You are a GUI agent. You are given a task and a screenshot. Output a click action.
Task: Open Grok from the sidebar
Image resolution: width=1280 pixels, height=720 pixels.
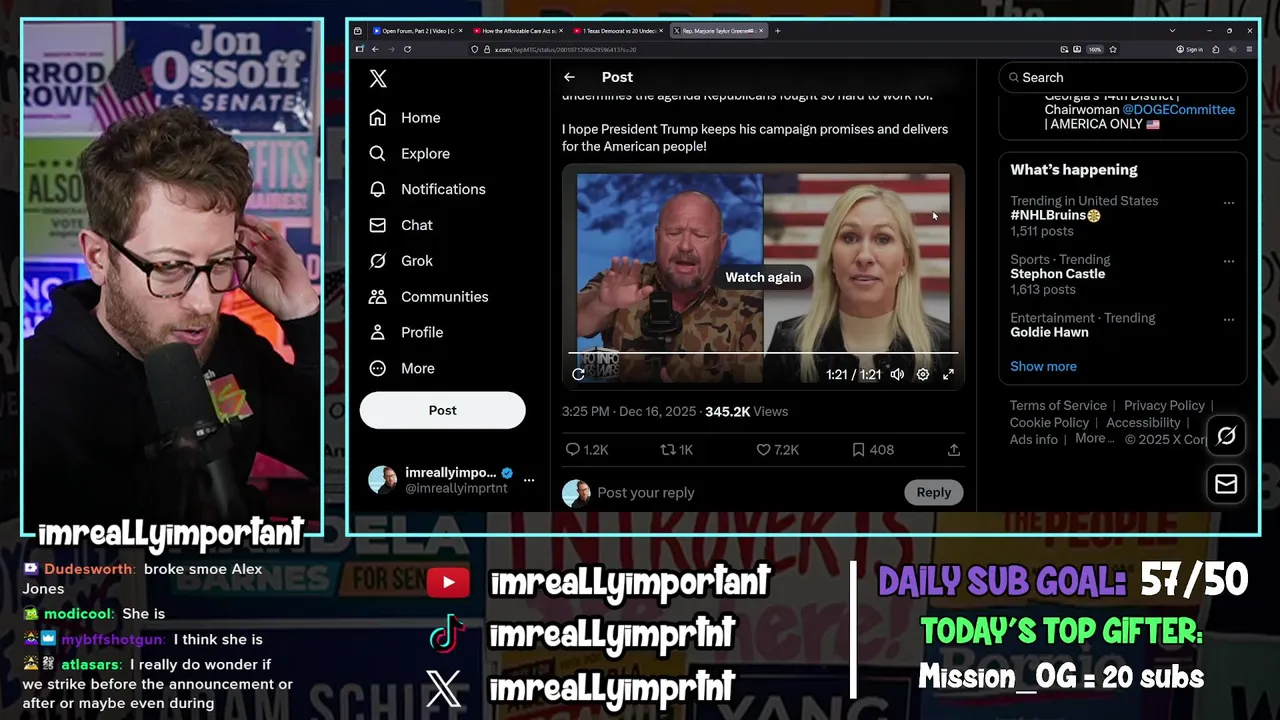(401, 261)
